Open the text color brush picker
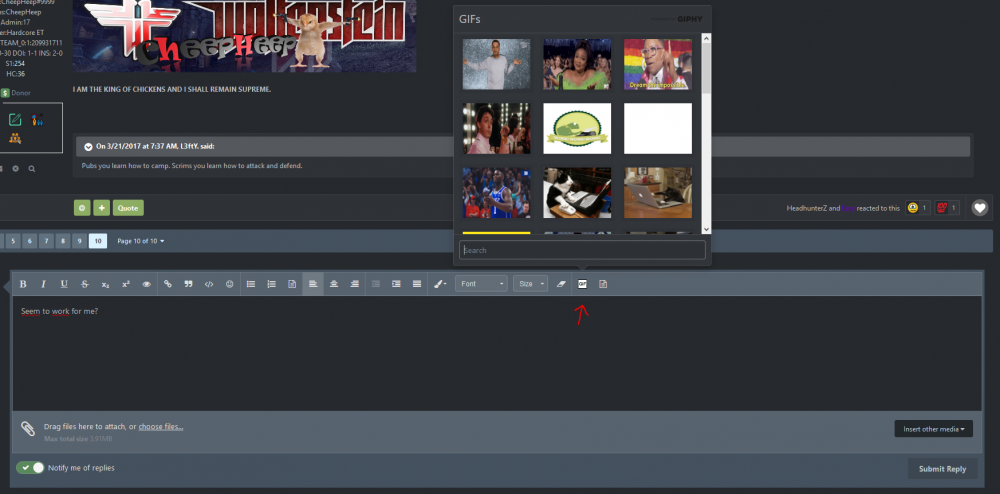 [x=440, y=284]
